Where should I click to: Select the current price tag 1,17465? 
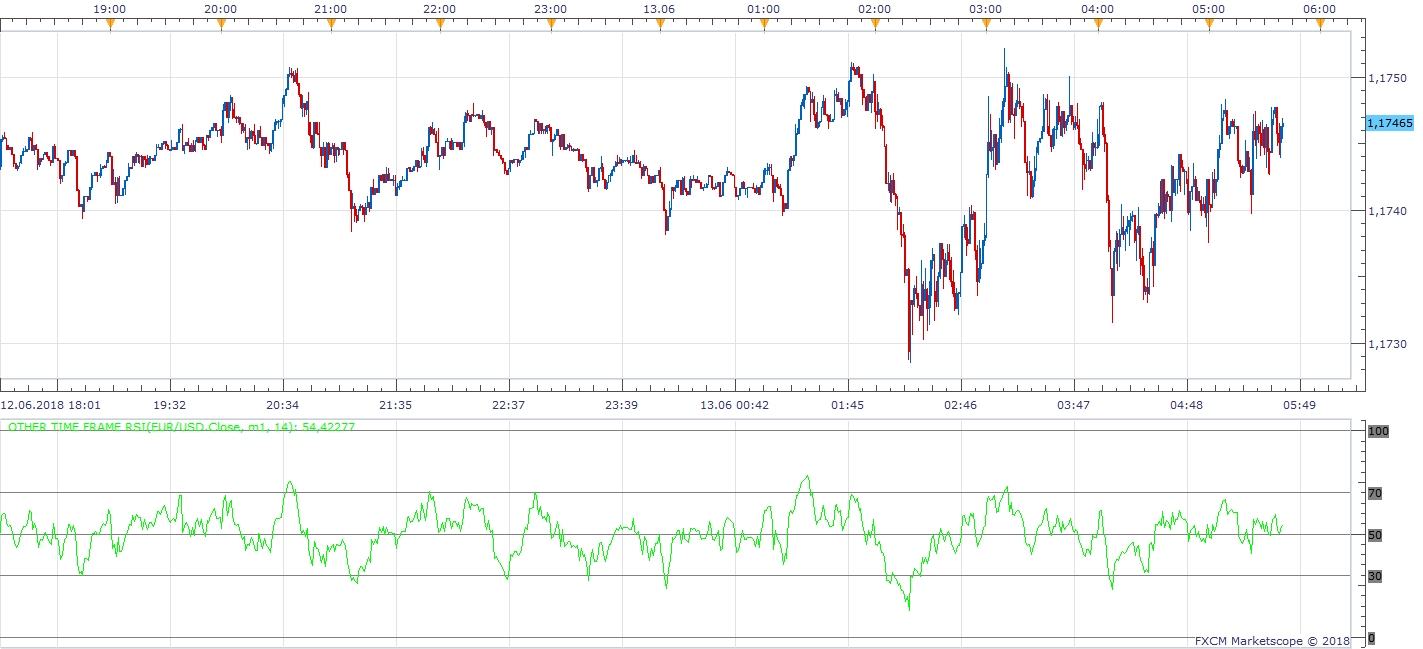[1390, 123]
